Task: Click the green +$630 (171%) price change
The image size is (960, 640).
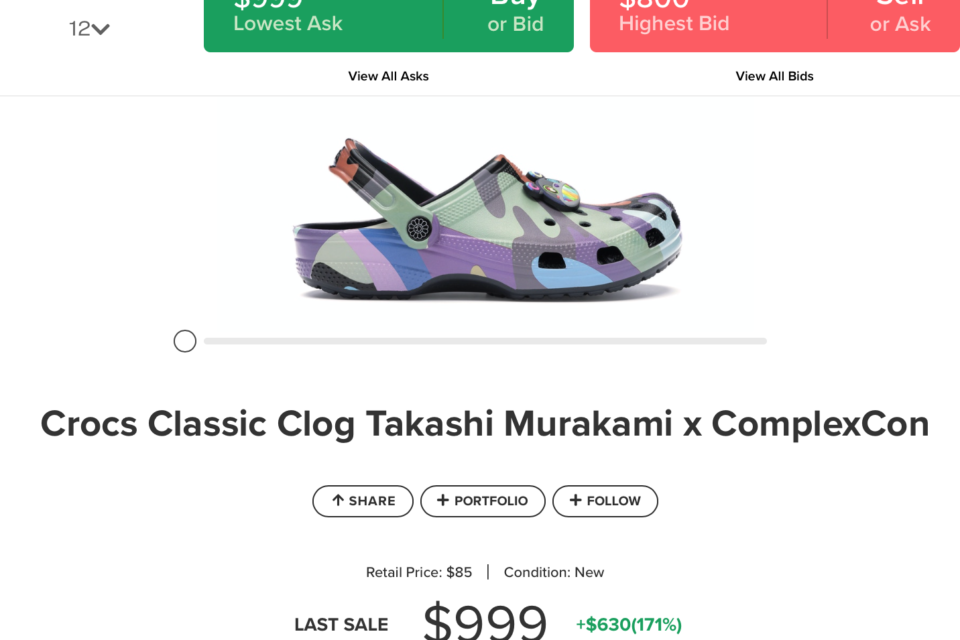Action: 628,625
